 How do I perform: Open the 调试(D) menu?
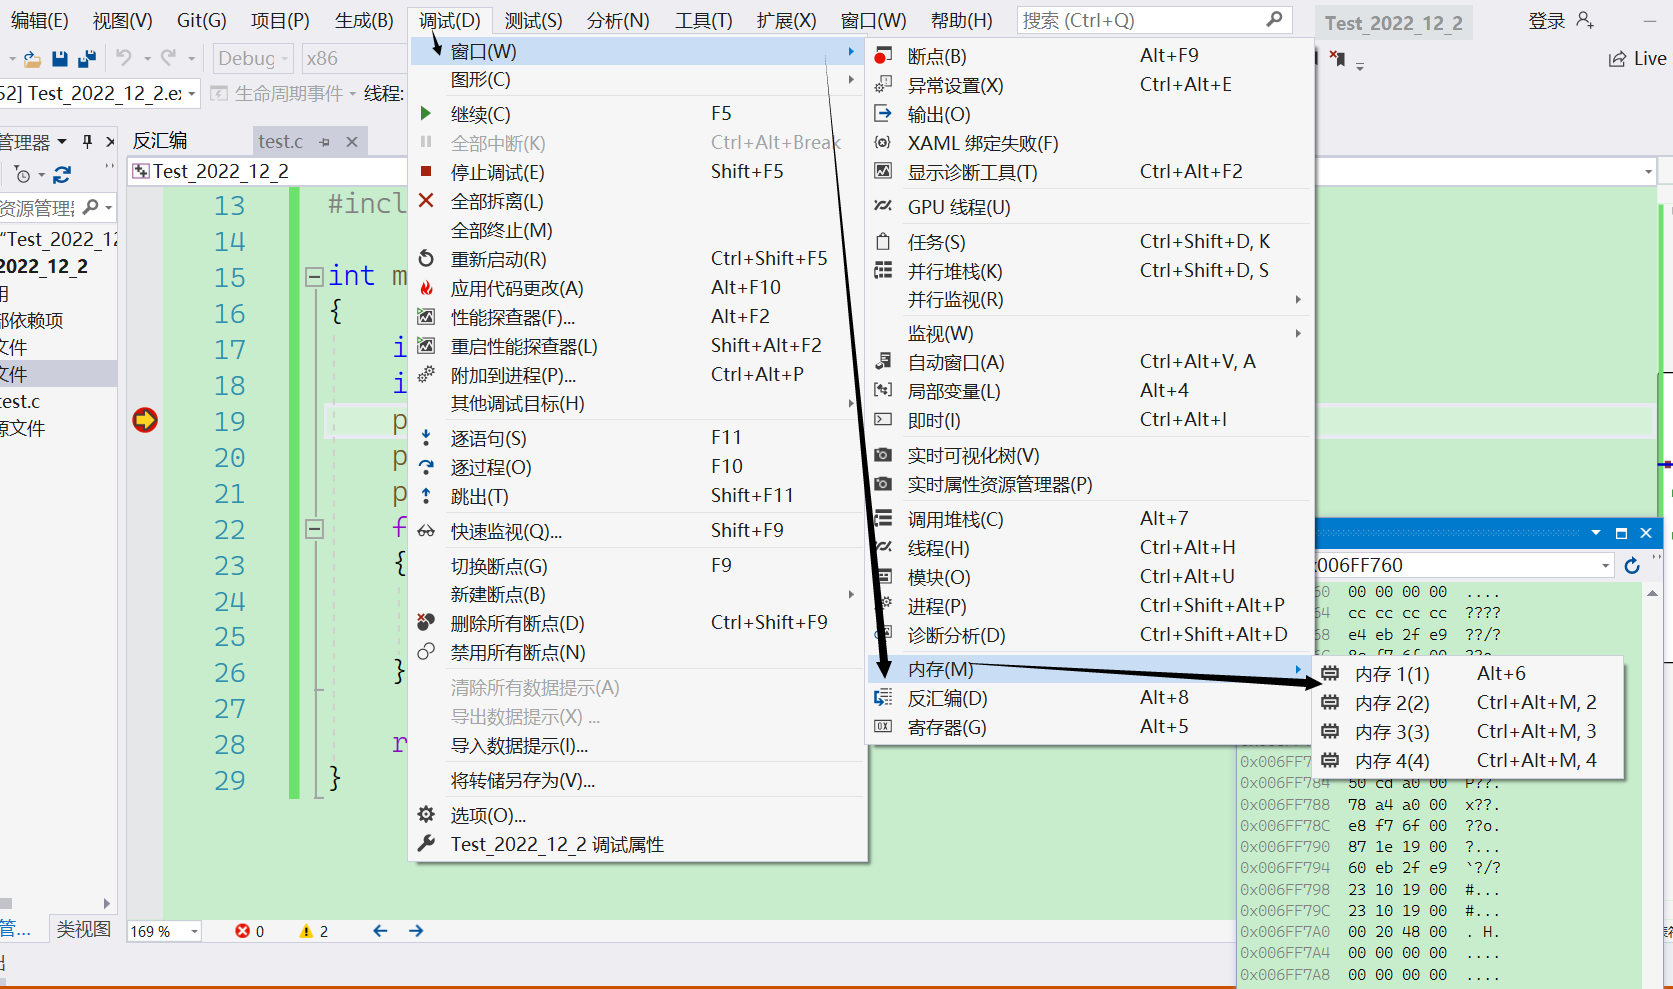click(449, 20)
